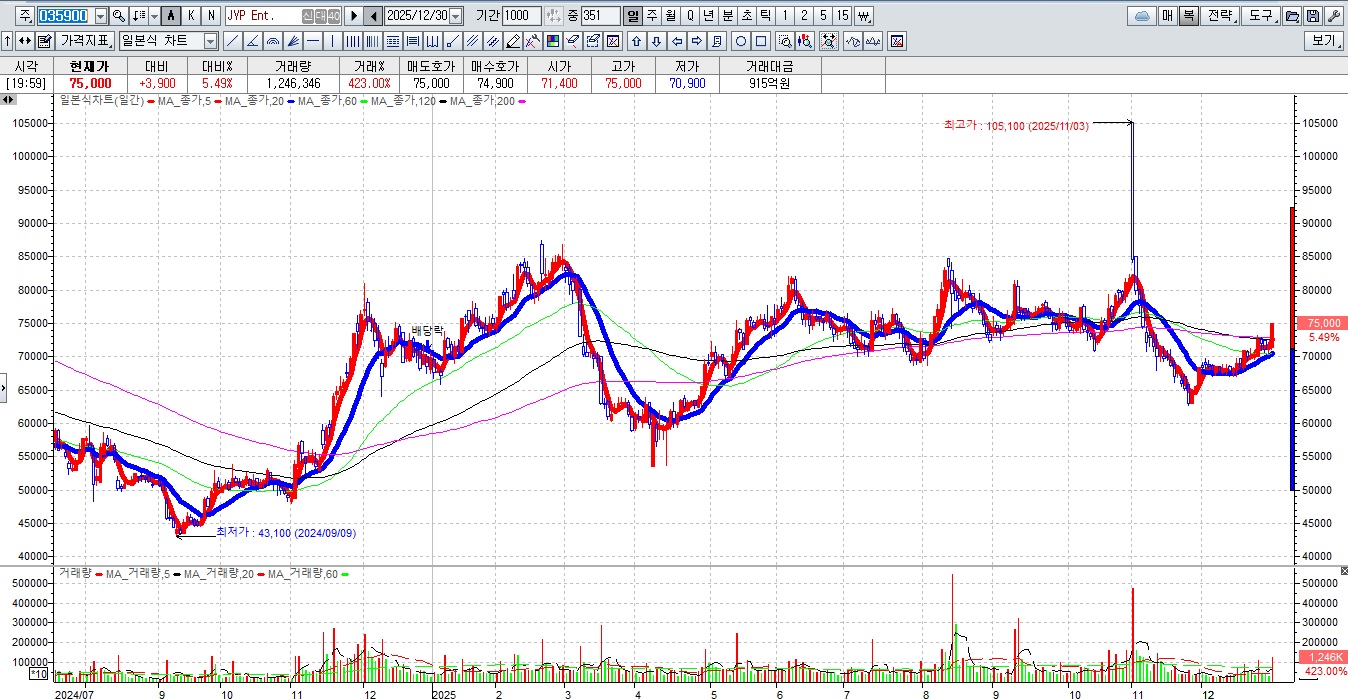Open the sort order dropdown arrow
This screenshot has height=699, width=1348.
point(154,16)
